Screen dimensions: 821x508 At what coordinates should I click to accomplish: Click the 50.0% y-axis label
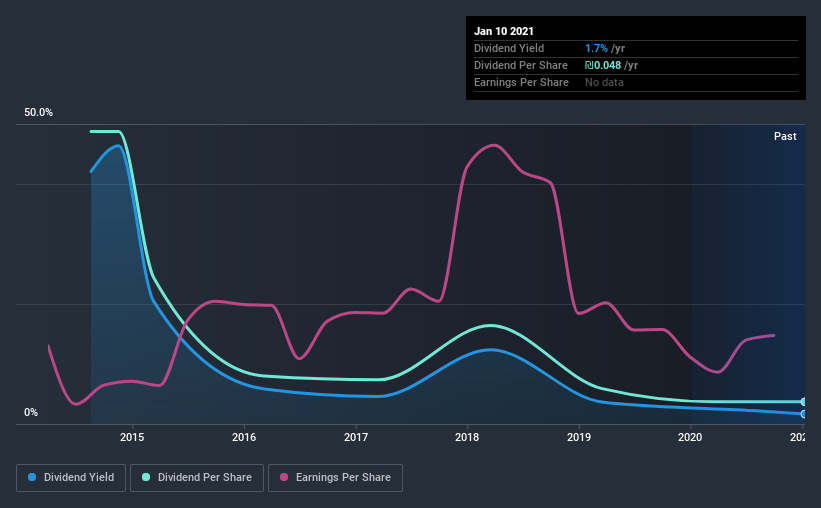(38, 113)
